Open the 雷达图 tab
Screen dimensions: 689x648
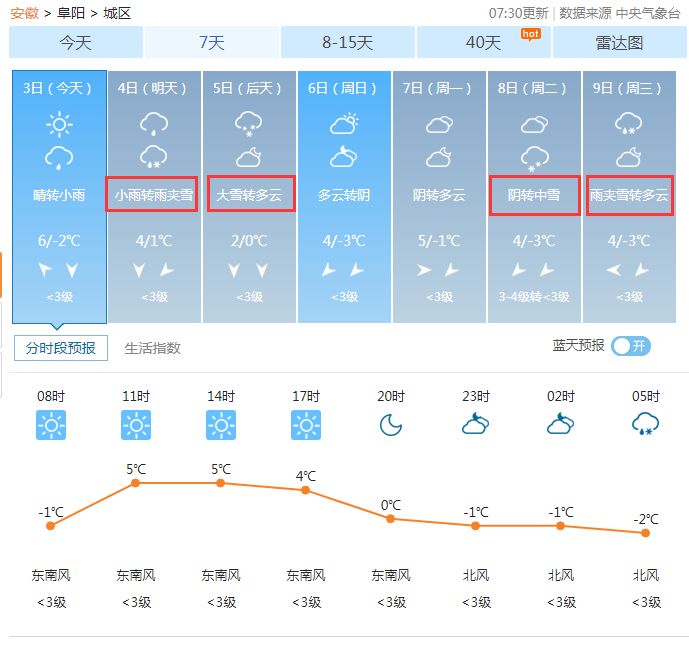[x=619, y=43]
